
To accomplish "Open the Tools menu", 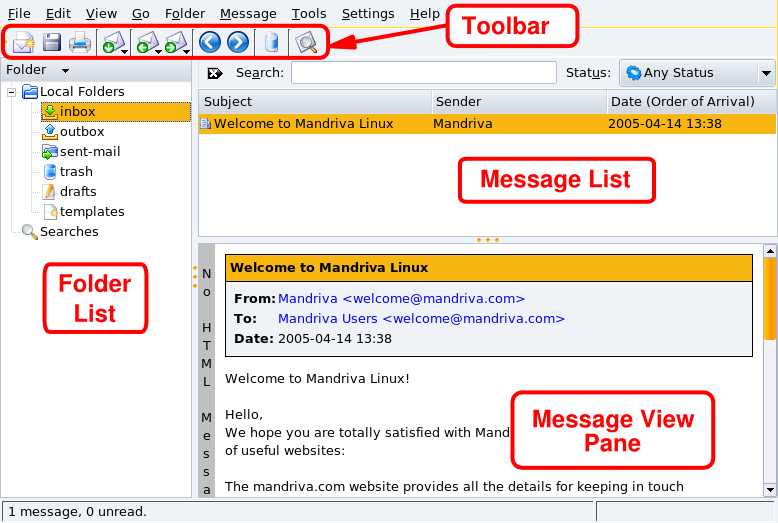I will 309,14.
